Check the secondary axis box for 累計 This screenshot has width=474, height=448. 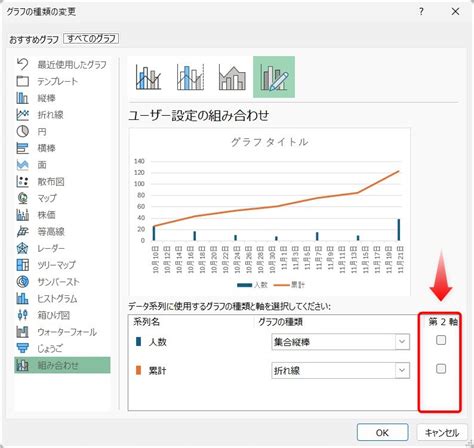441,369
